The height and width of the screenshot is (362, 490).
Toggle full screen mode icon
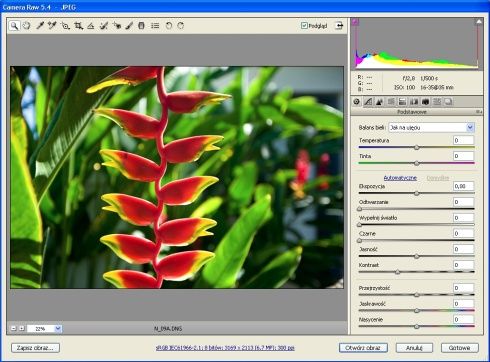339,26
